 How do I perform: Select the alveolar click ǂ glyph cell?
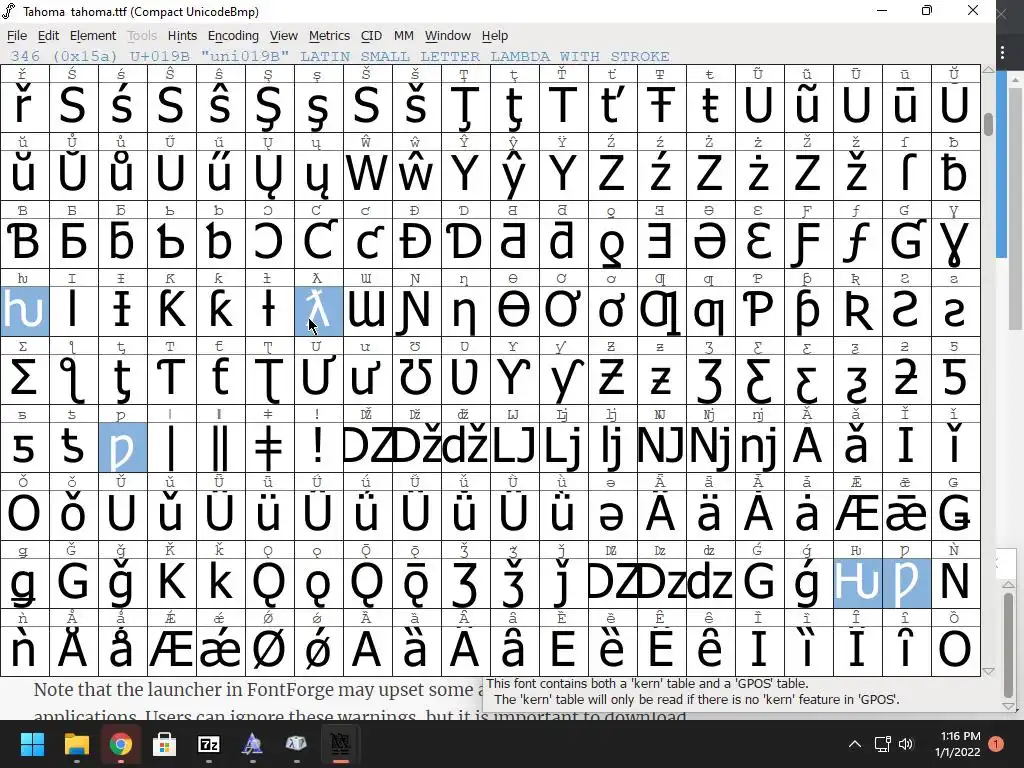coord(270,447)
